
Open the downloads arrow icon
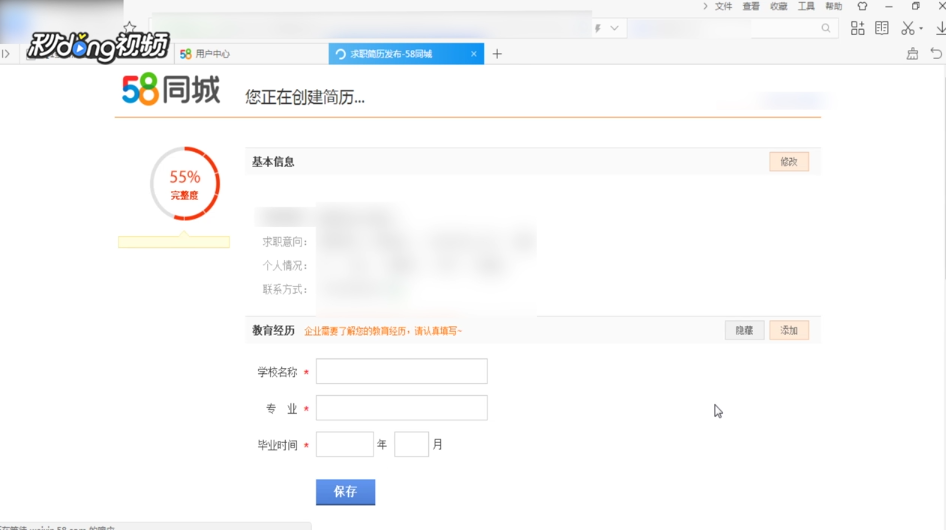click(940, 28)
